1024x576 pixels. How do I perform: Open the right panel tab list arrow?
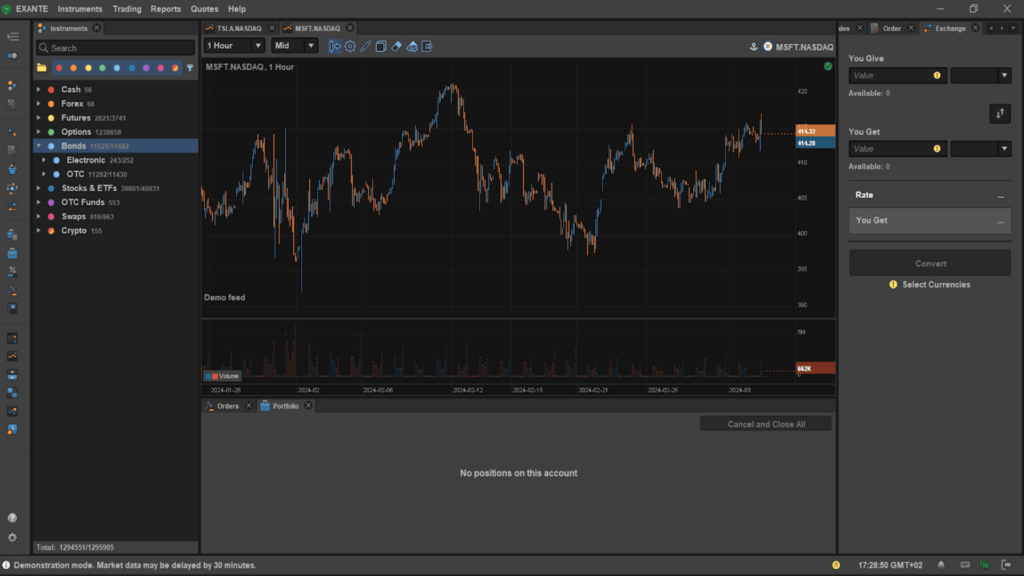(x=1013, y=28)
